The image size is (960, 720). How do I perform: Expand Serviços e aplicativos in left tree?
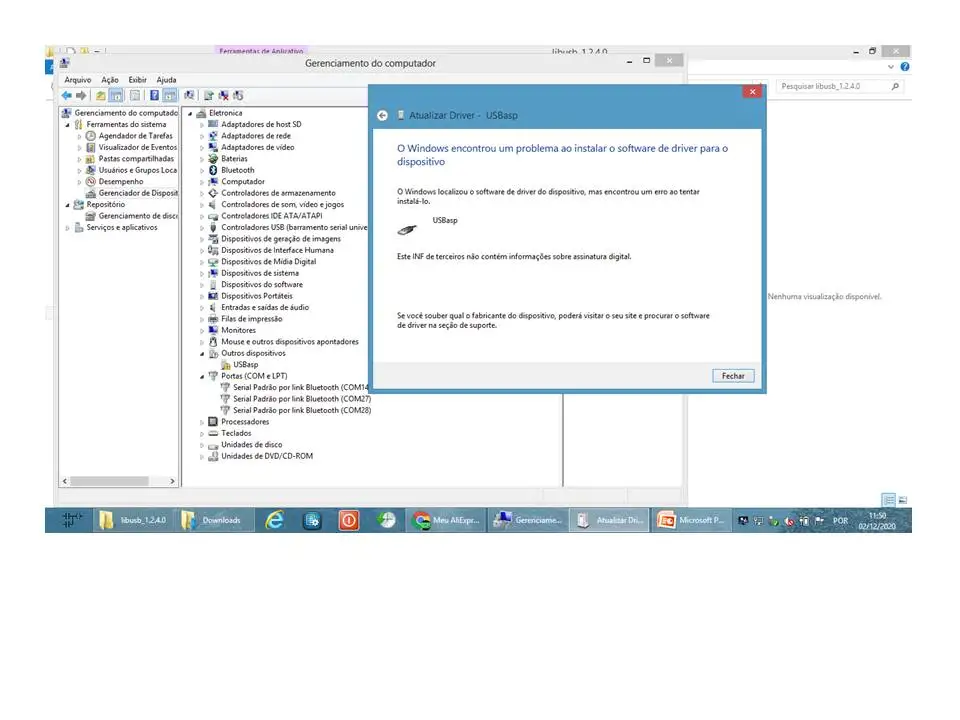tap(67, 228)
